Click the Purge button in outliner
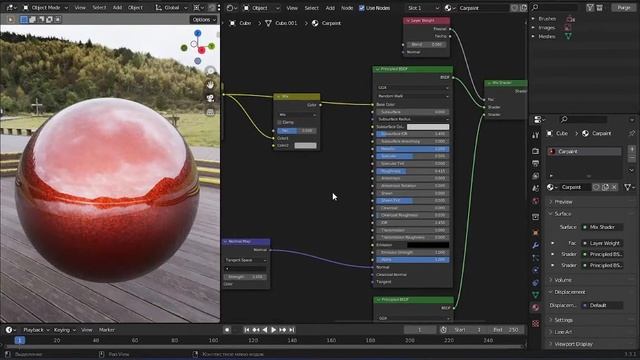This screenshot has width=640, height=360. click(x=623, y=7)
